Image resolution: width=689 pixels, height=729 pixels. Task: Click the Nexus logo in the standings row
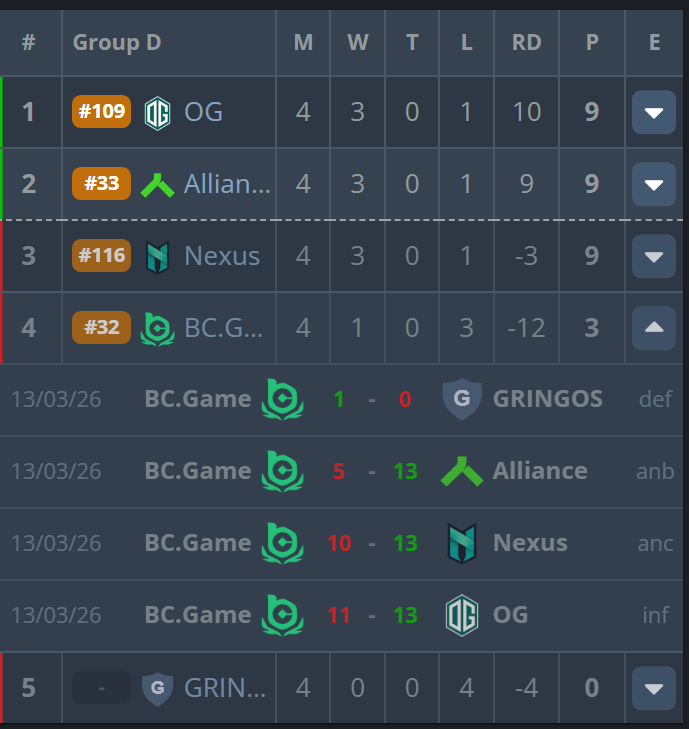(x=157, y=256)
